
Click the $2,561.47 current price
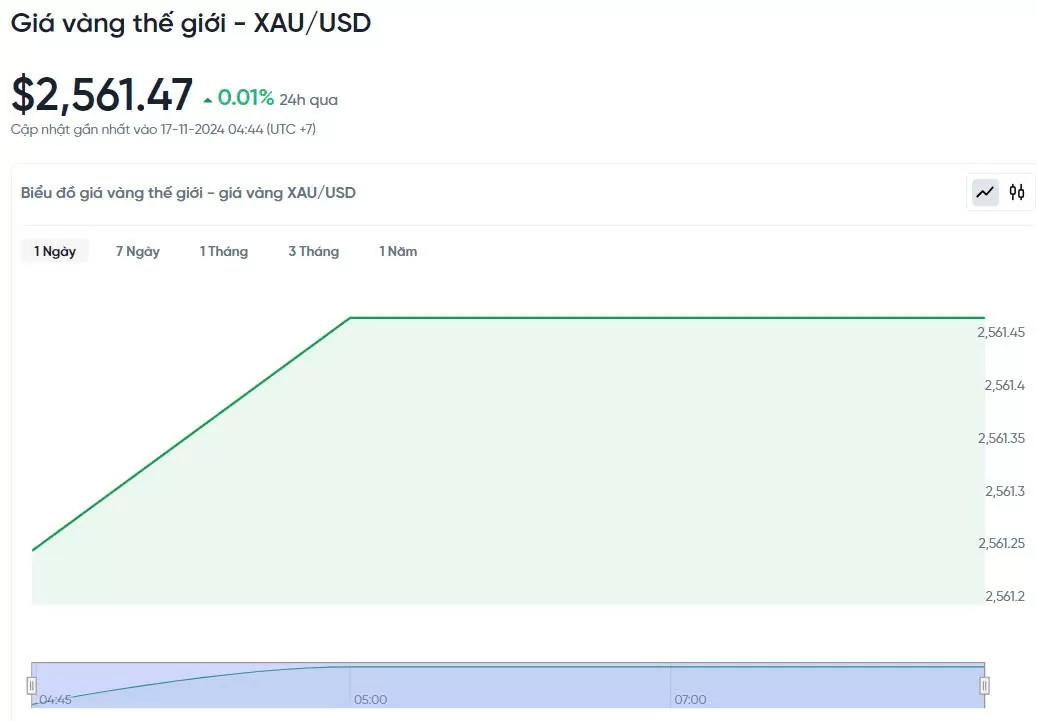click(102, 94)
